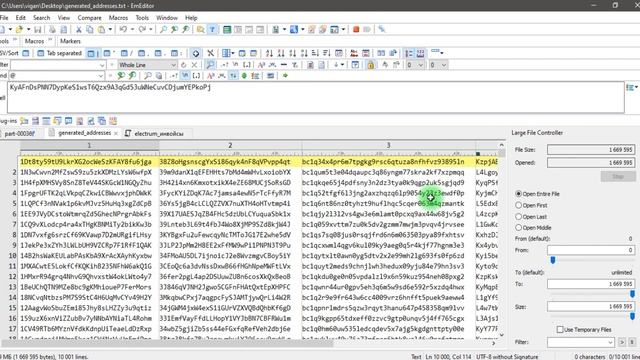Close the generated_addresses tab

[116, 133]
